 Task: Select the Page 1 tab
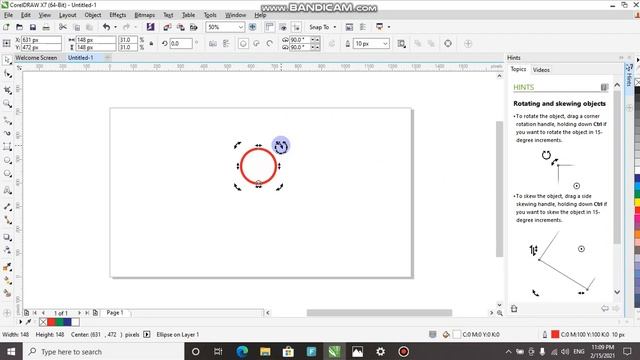tap(115, 313)
